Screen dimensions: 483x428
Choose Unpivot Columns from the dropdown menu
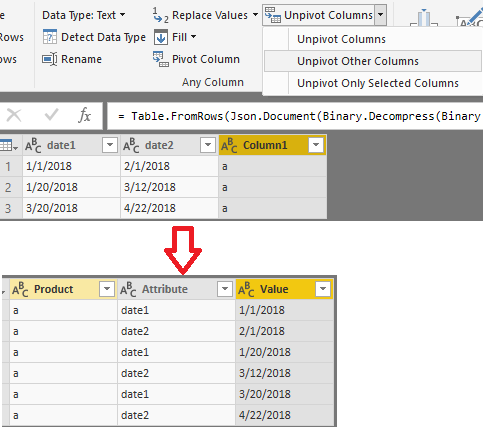[373, 39]
